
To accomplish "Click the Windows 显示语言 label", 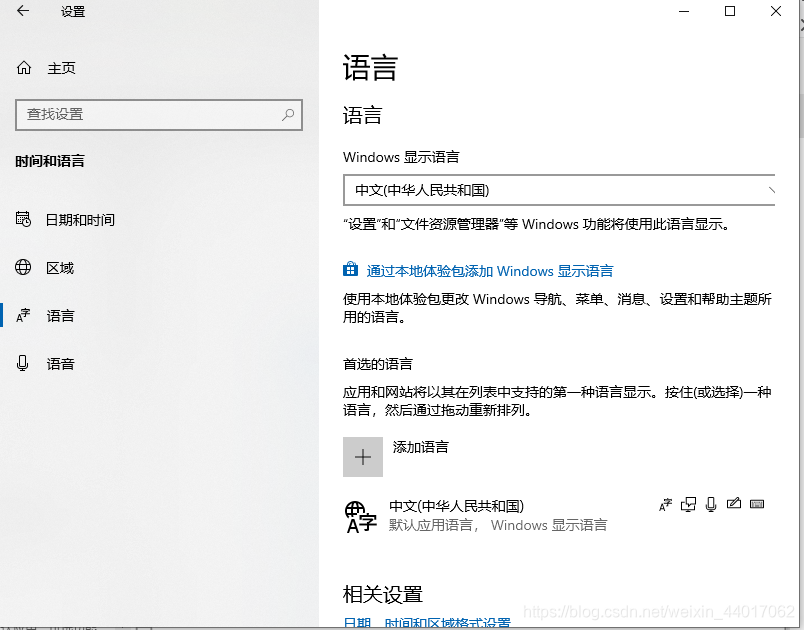I will pyautogui.click(x=401, y=157).
